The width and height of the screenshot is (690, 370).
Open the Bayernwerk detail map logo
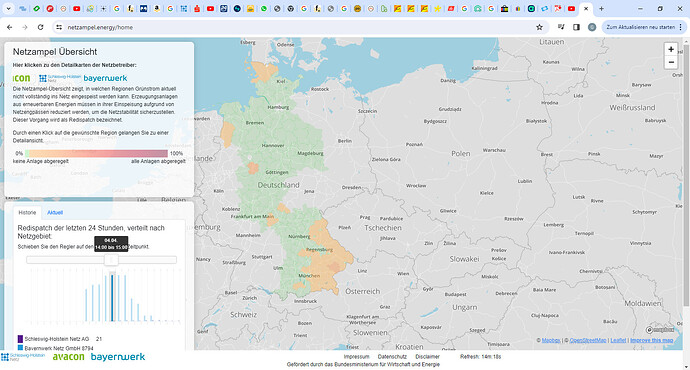point(105,78)
